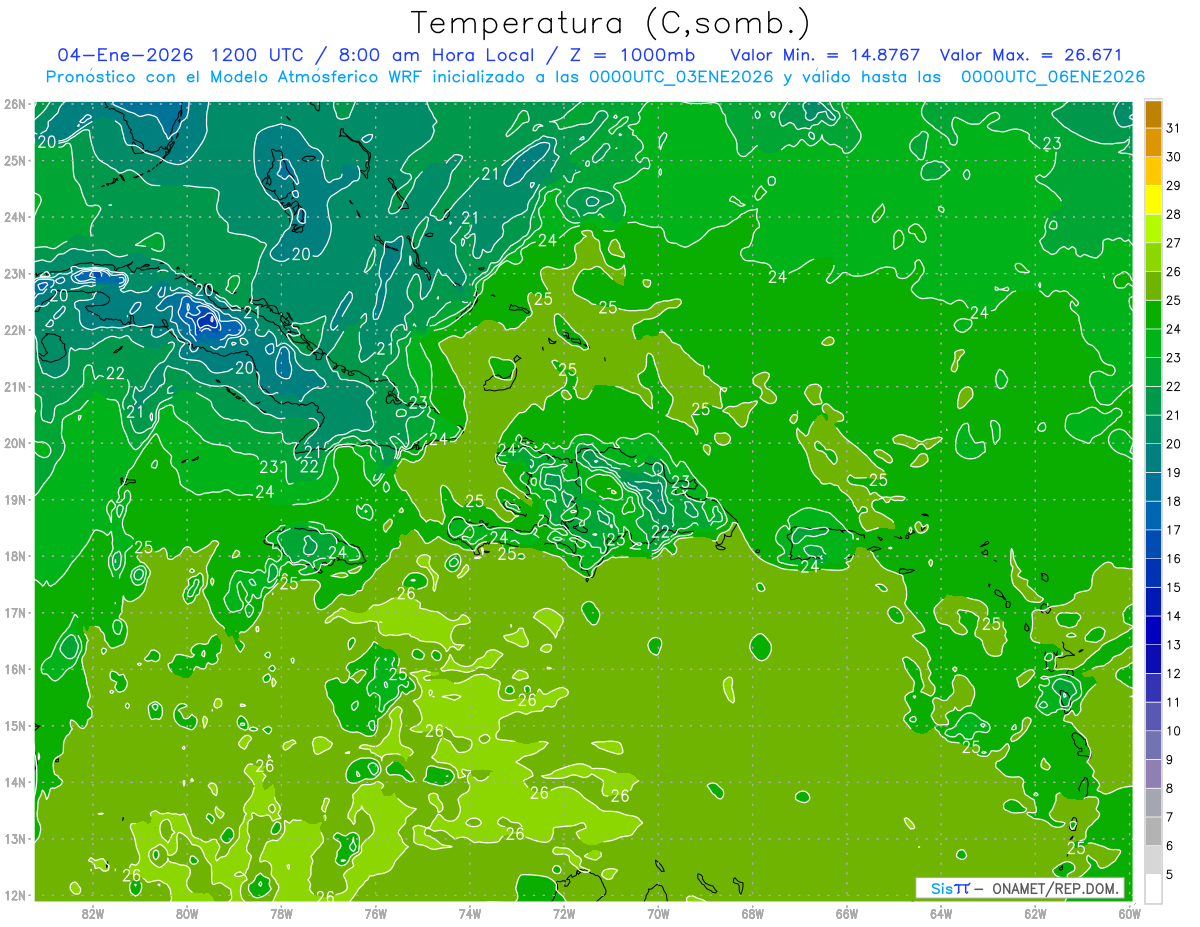1200x927 pixels.
Task: Click the orange color bar segment between 30 and 31
Action: click(x=1153, y=143)
